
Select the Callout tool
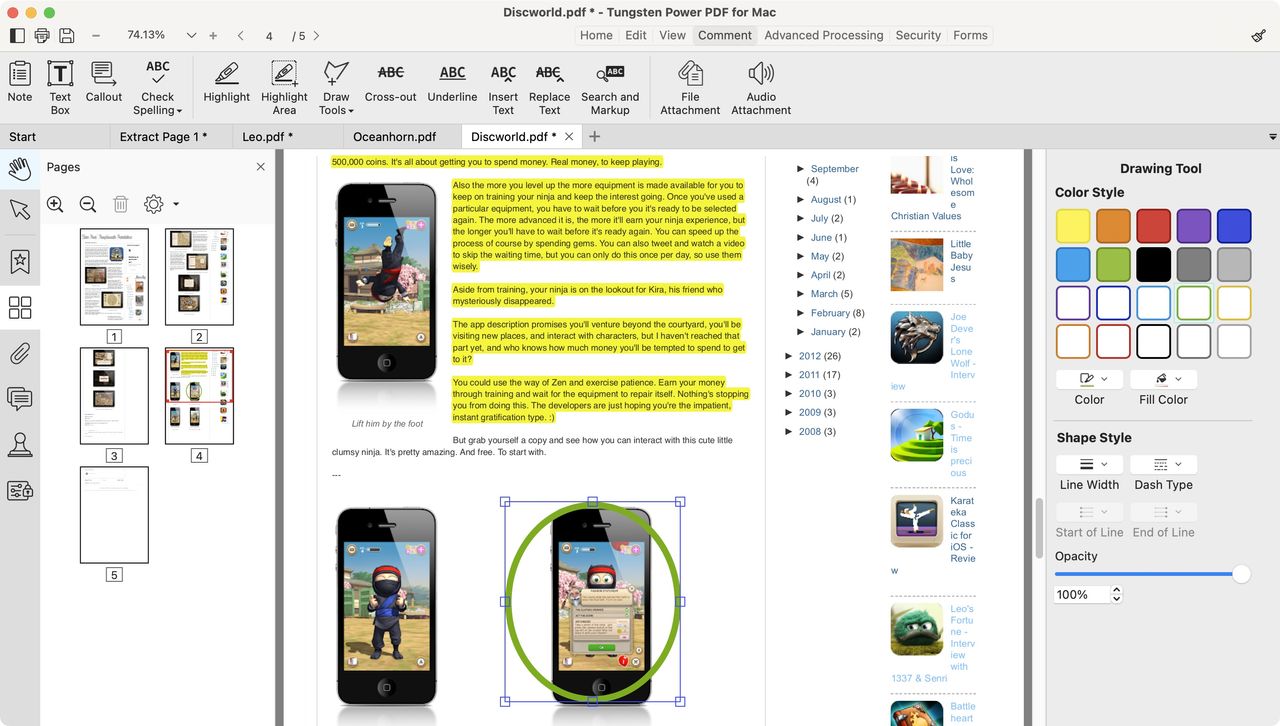point(104,82)
